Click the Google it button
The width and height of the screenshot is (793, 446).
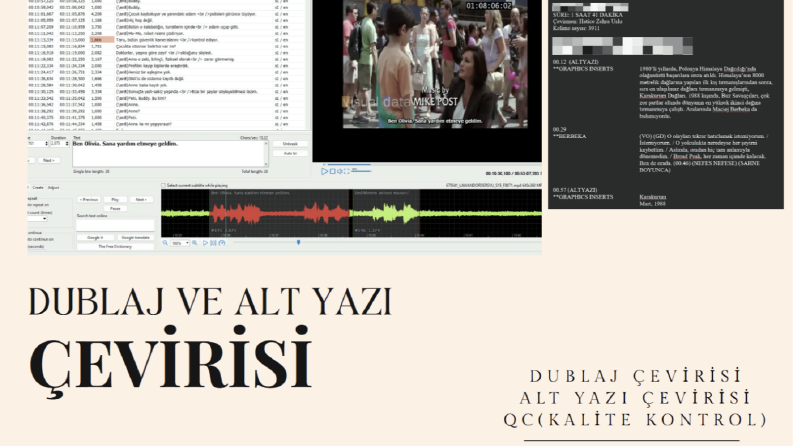pos(95,237)
